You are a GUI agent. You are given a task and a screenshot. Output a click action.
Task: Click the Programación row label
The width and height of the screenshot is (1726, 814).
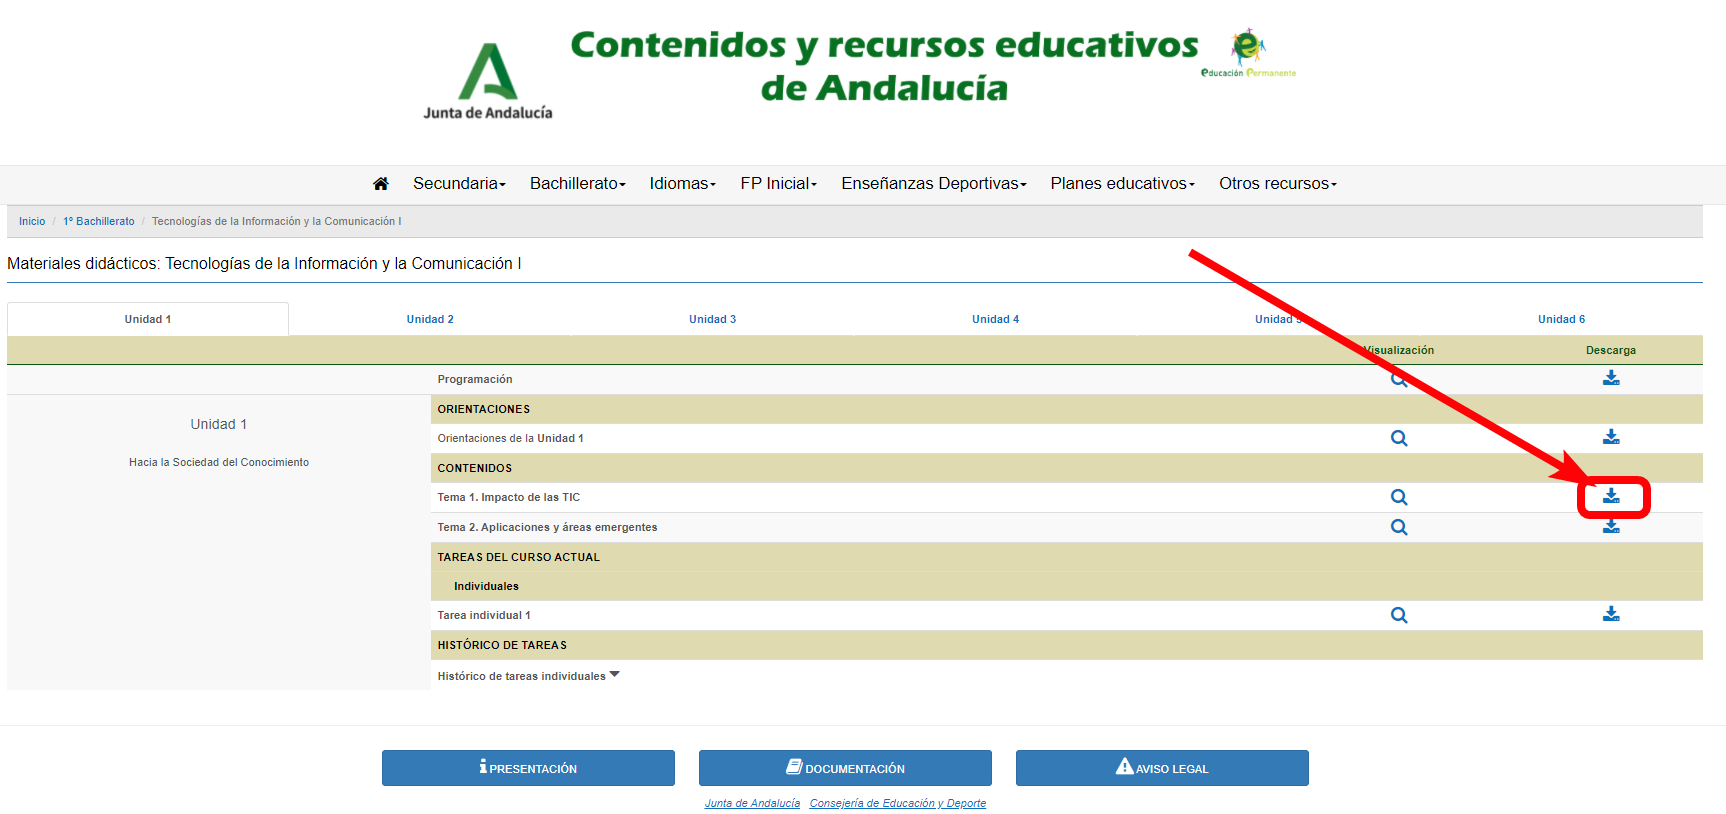(x=475, y=379)
